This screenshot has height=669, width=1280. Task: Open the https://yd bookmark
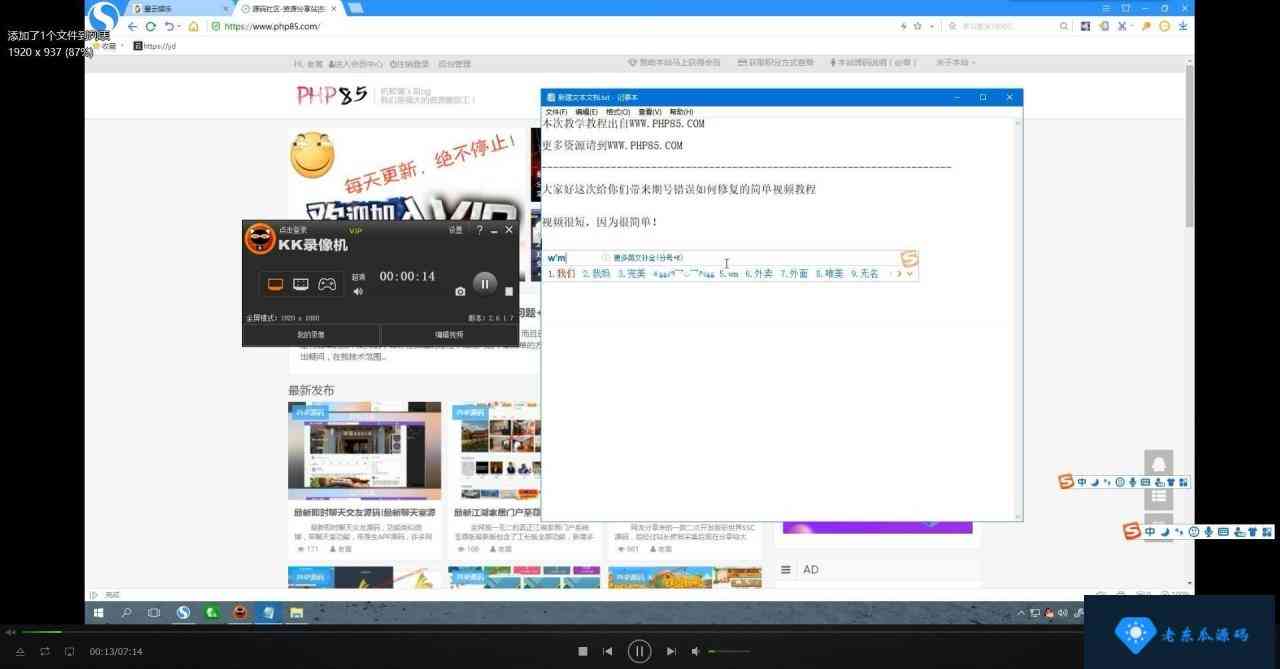[x=154, y=45]
